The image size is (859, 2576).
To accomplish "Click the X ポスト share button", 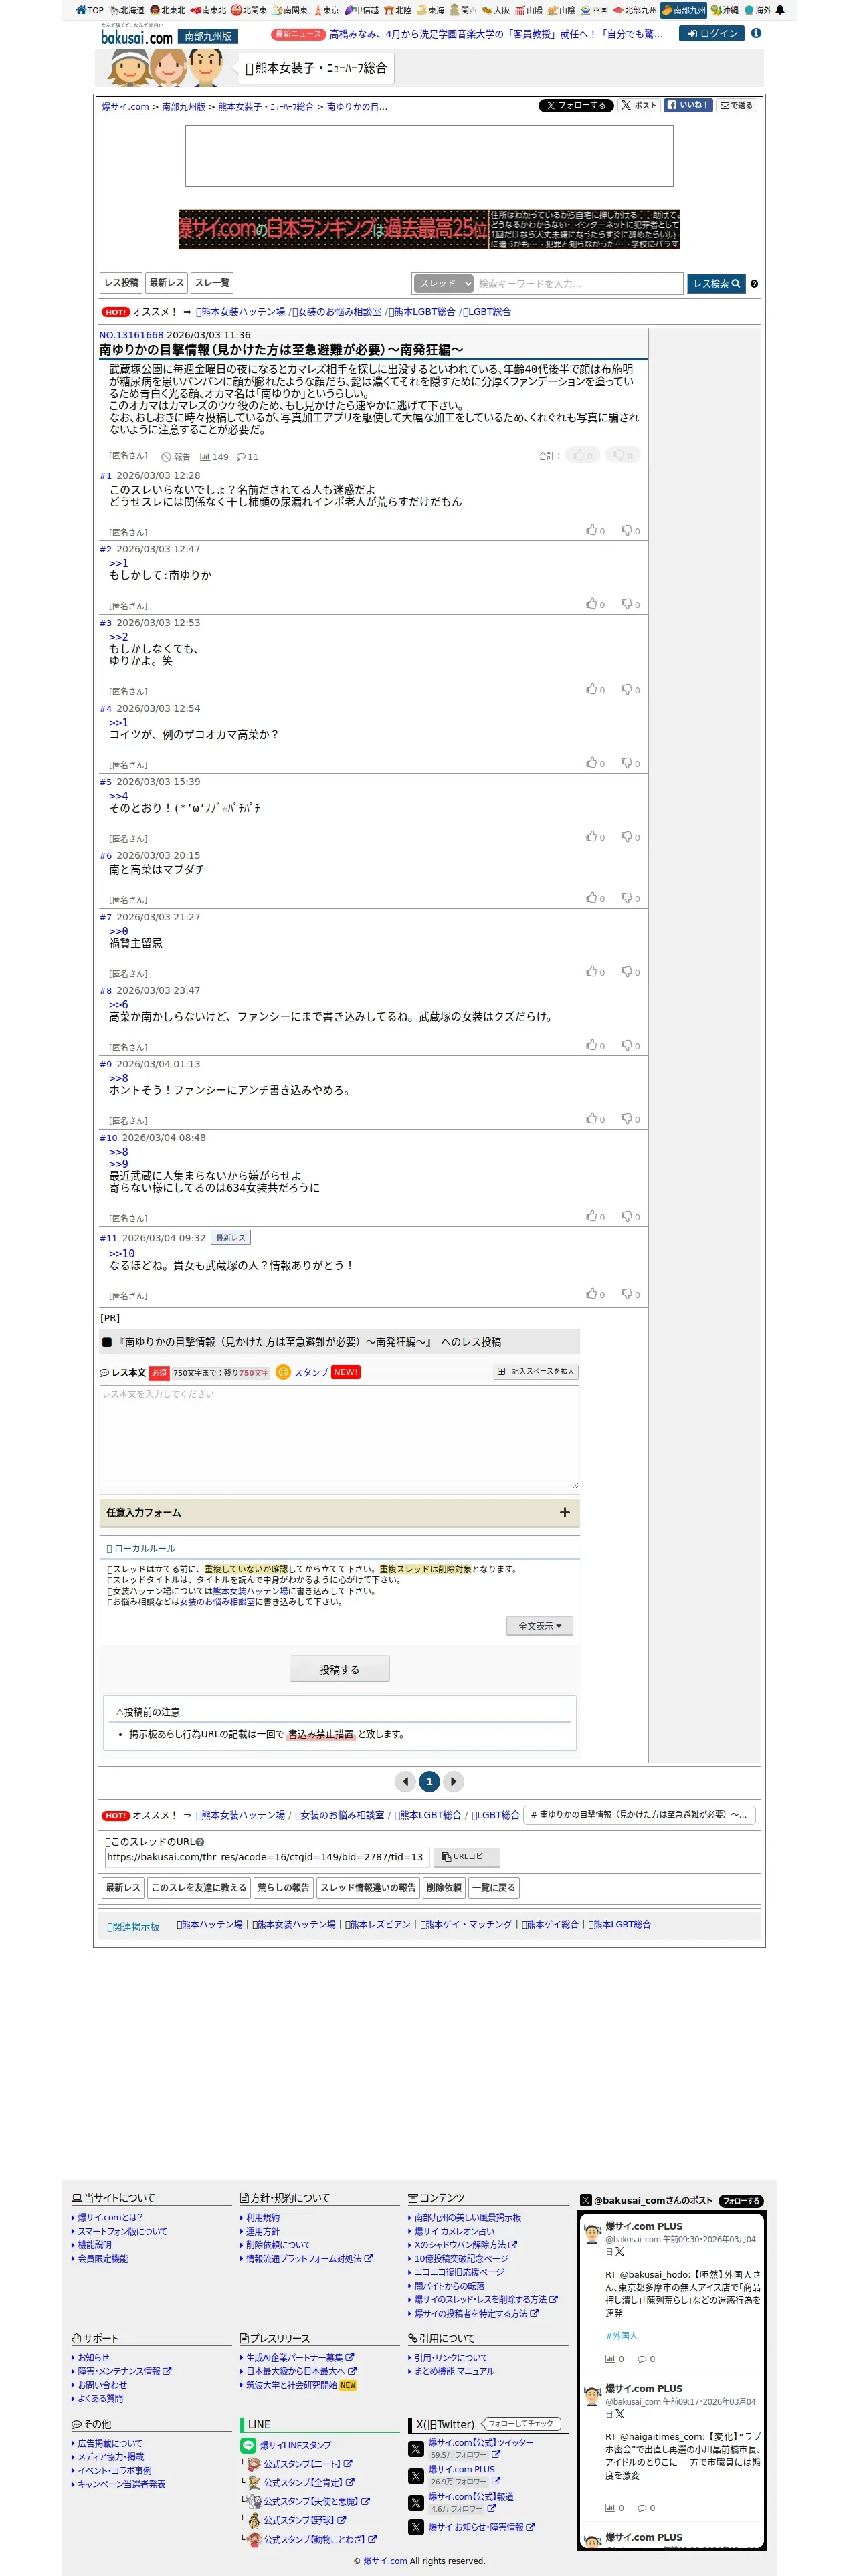I will click(x=638, y=105).
